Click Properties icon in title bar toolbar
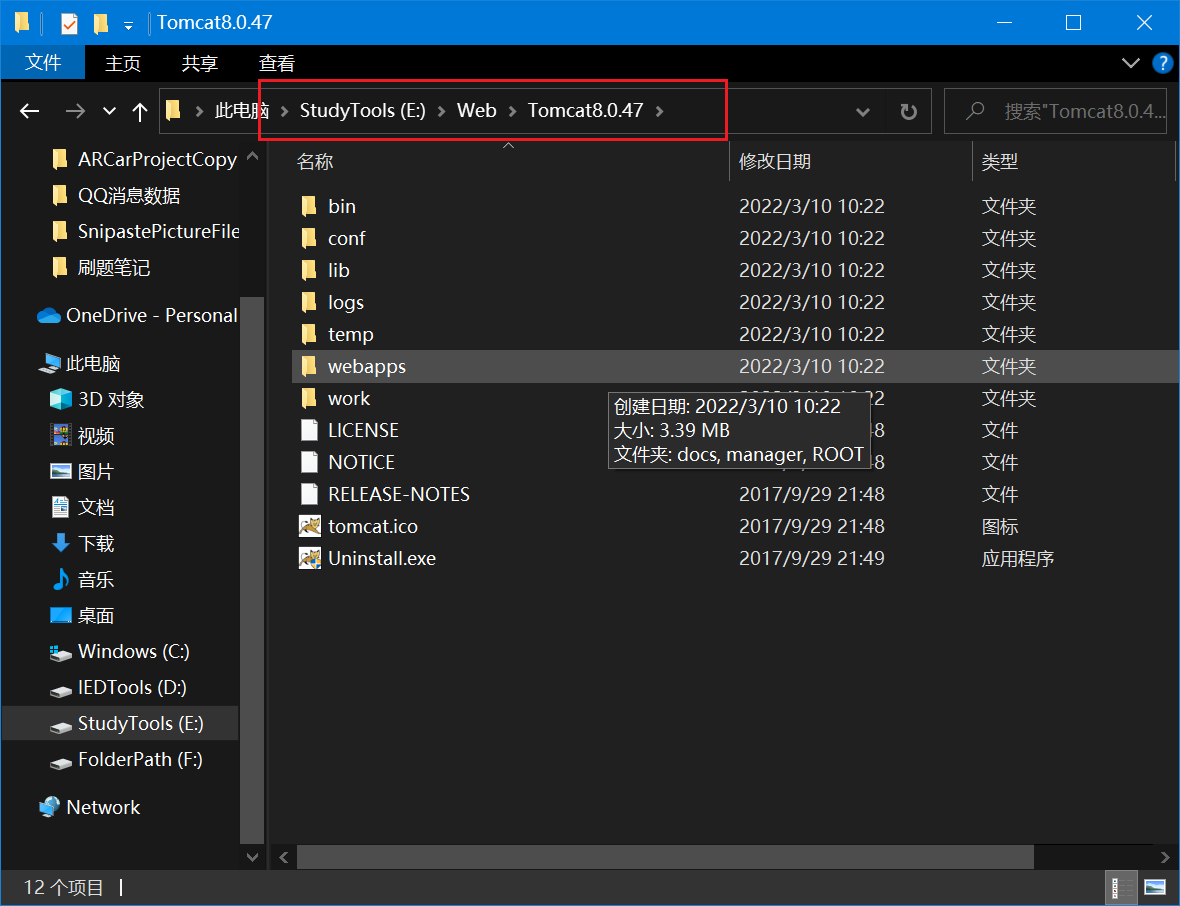The width and height of the screenshot is (1180, 906). click(x=68, y=24)
